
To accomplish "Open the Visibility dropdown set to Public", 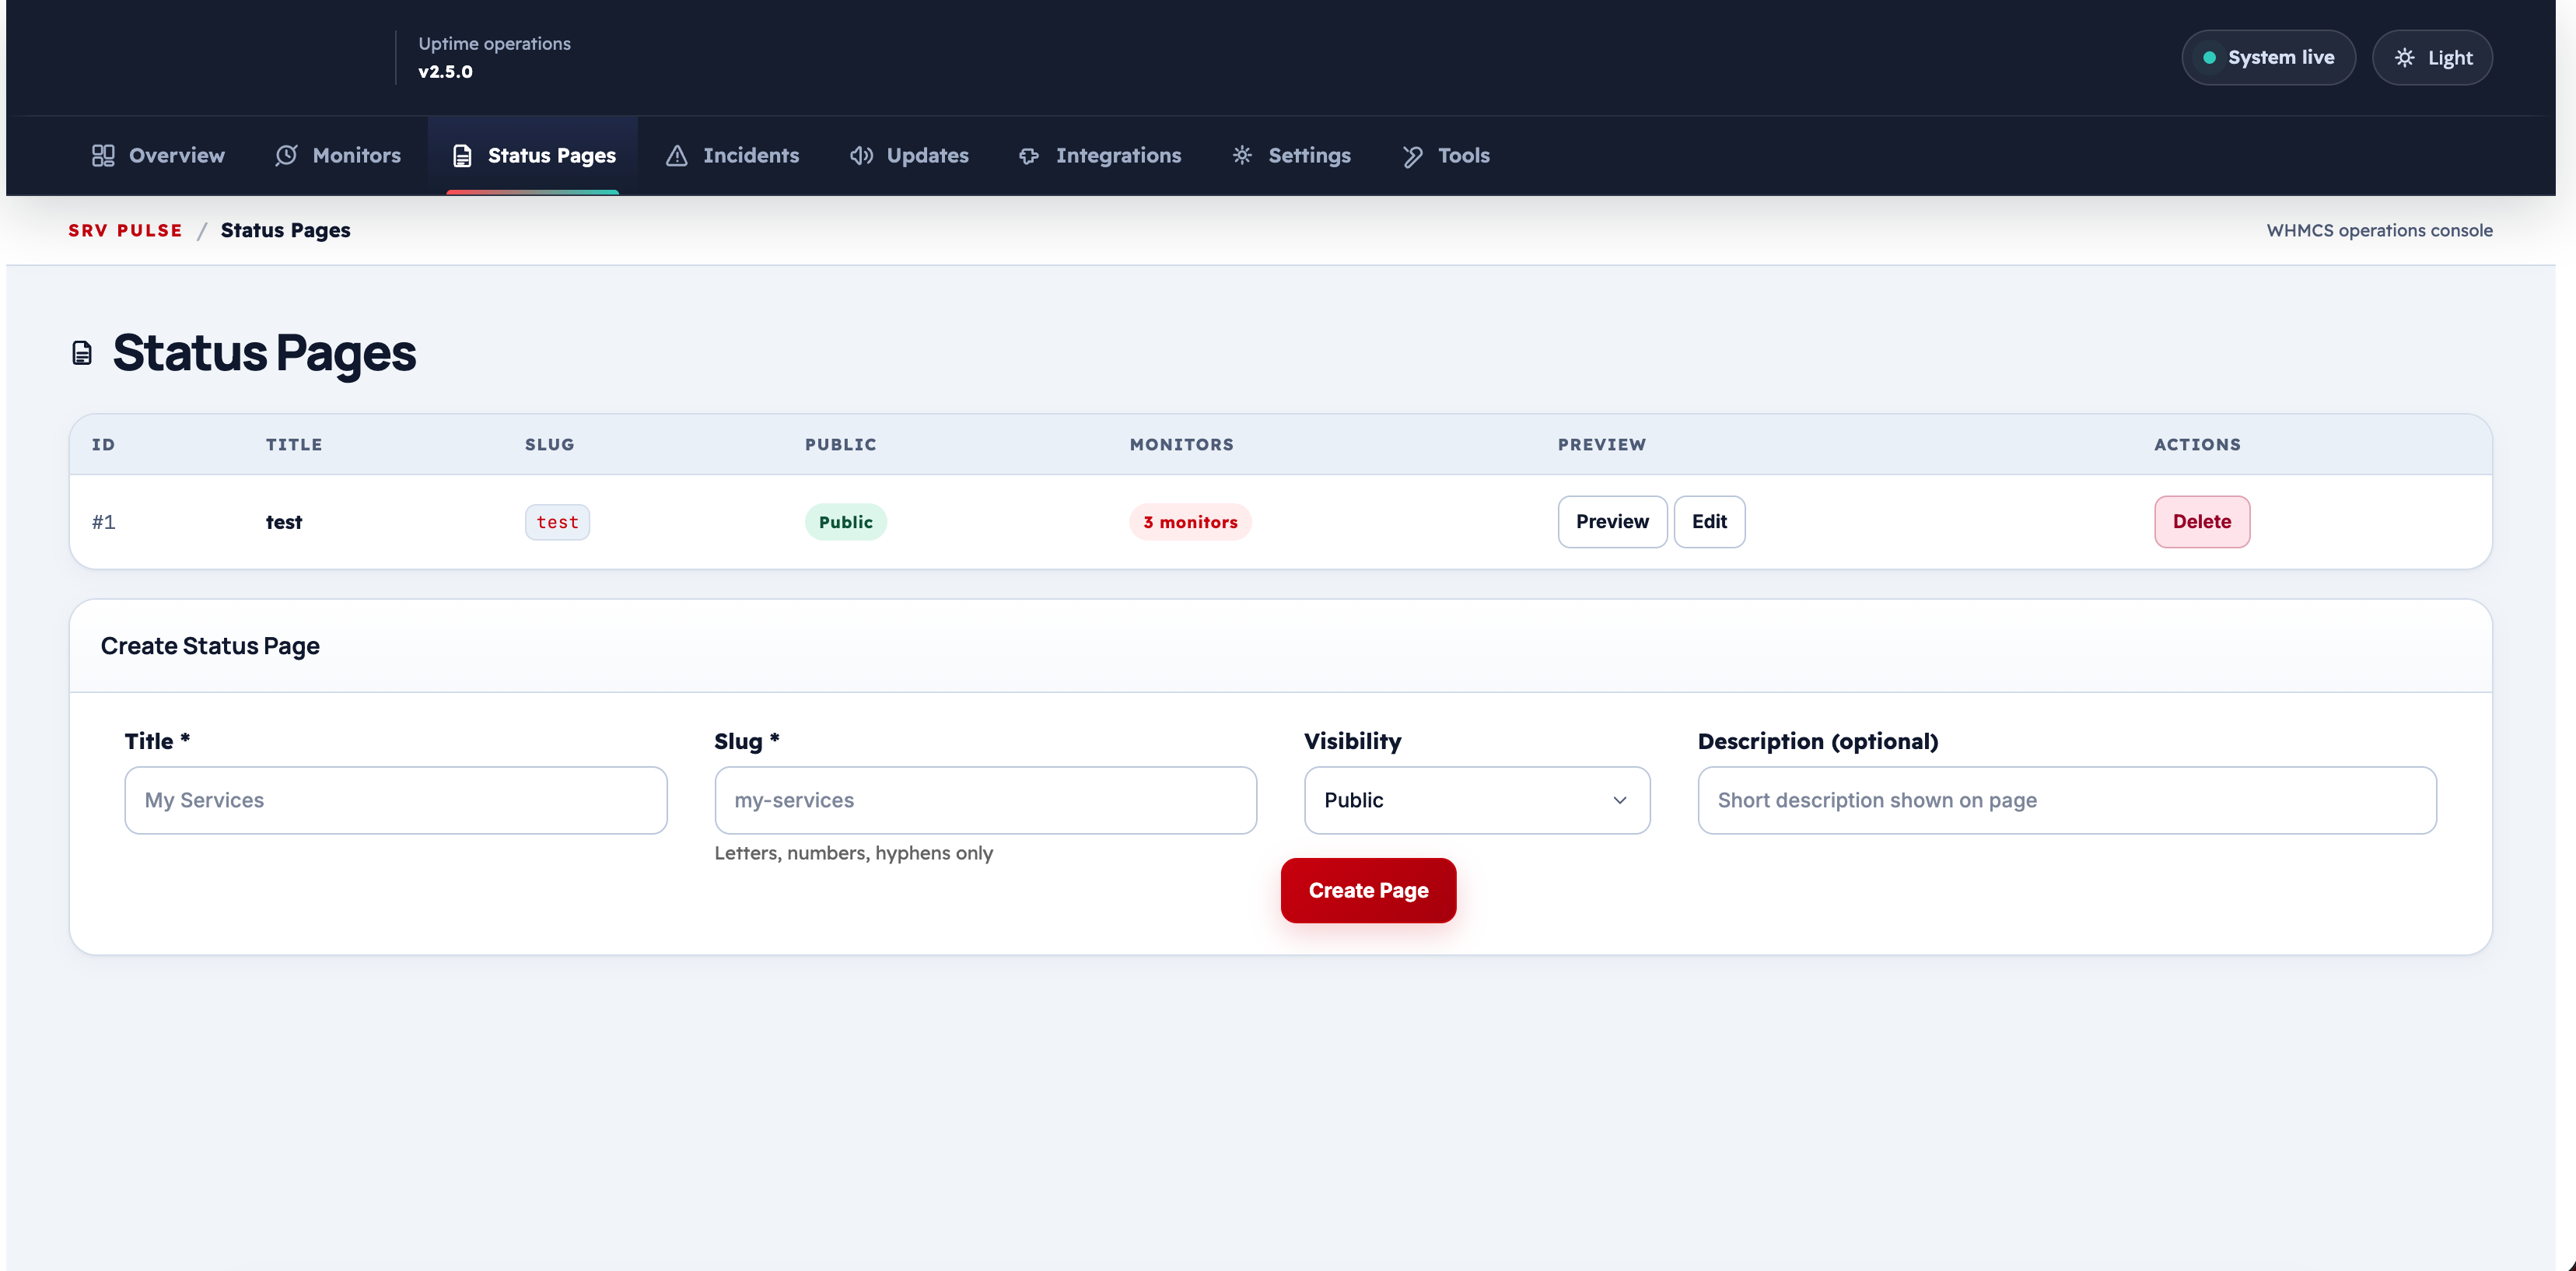I will [x=1476, y=800].
